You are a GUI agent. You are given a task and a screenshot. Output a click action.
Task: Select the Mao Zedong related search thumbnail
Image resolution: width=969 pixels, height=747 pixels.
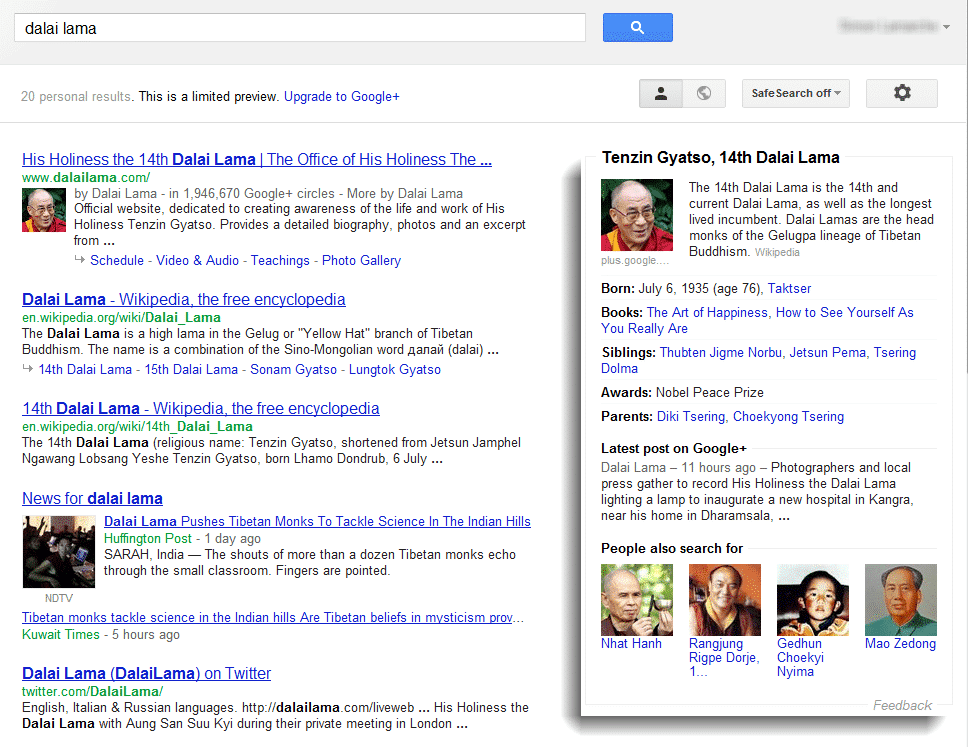pyautogui.click(x=900, y=600)
